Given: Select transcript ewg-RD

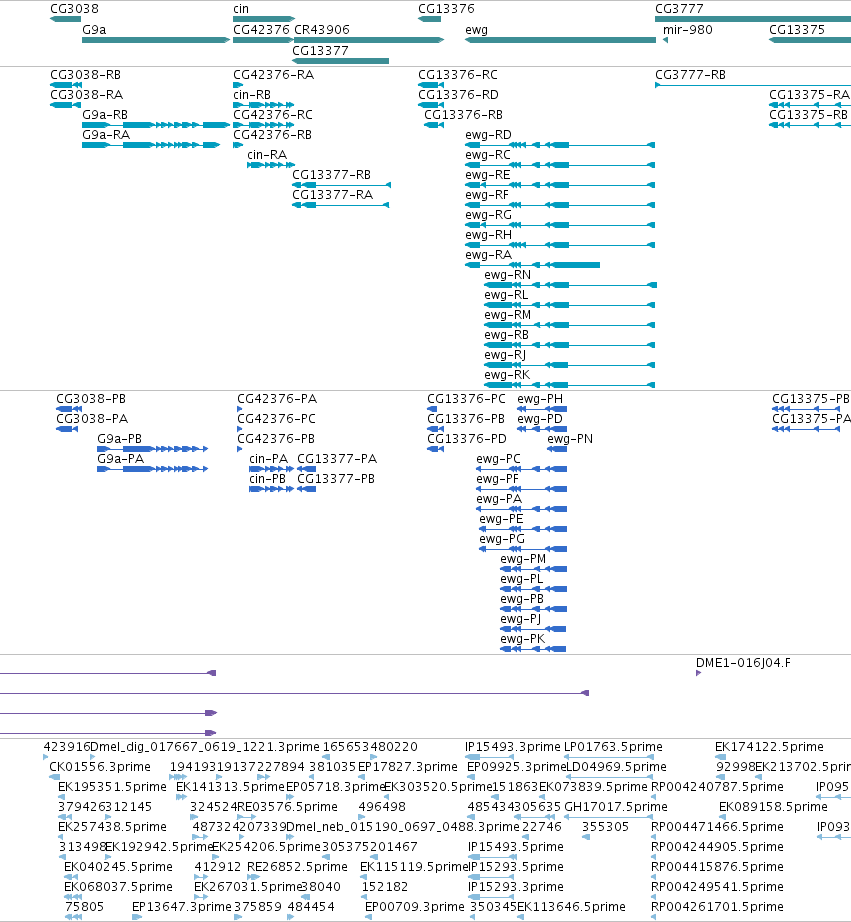Looking at the screenshot, I should 560,145.
